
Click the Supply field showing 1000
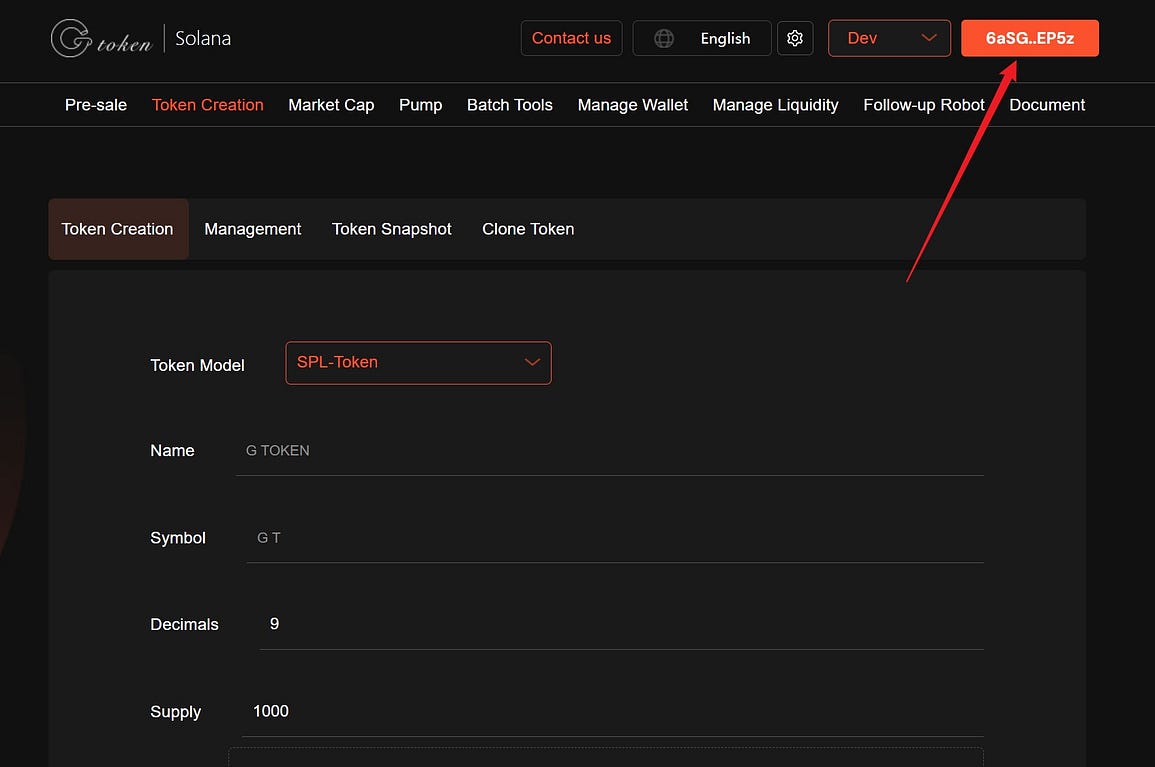(613, 711)
